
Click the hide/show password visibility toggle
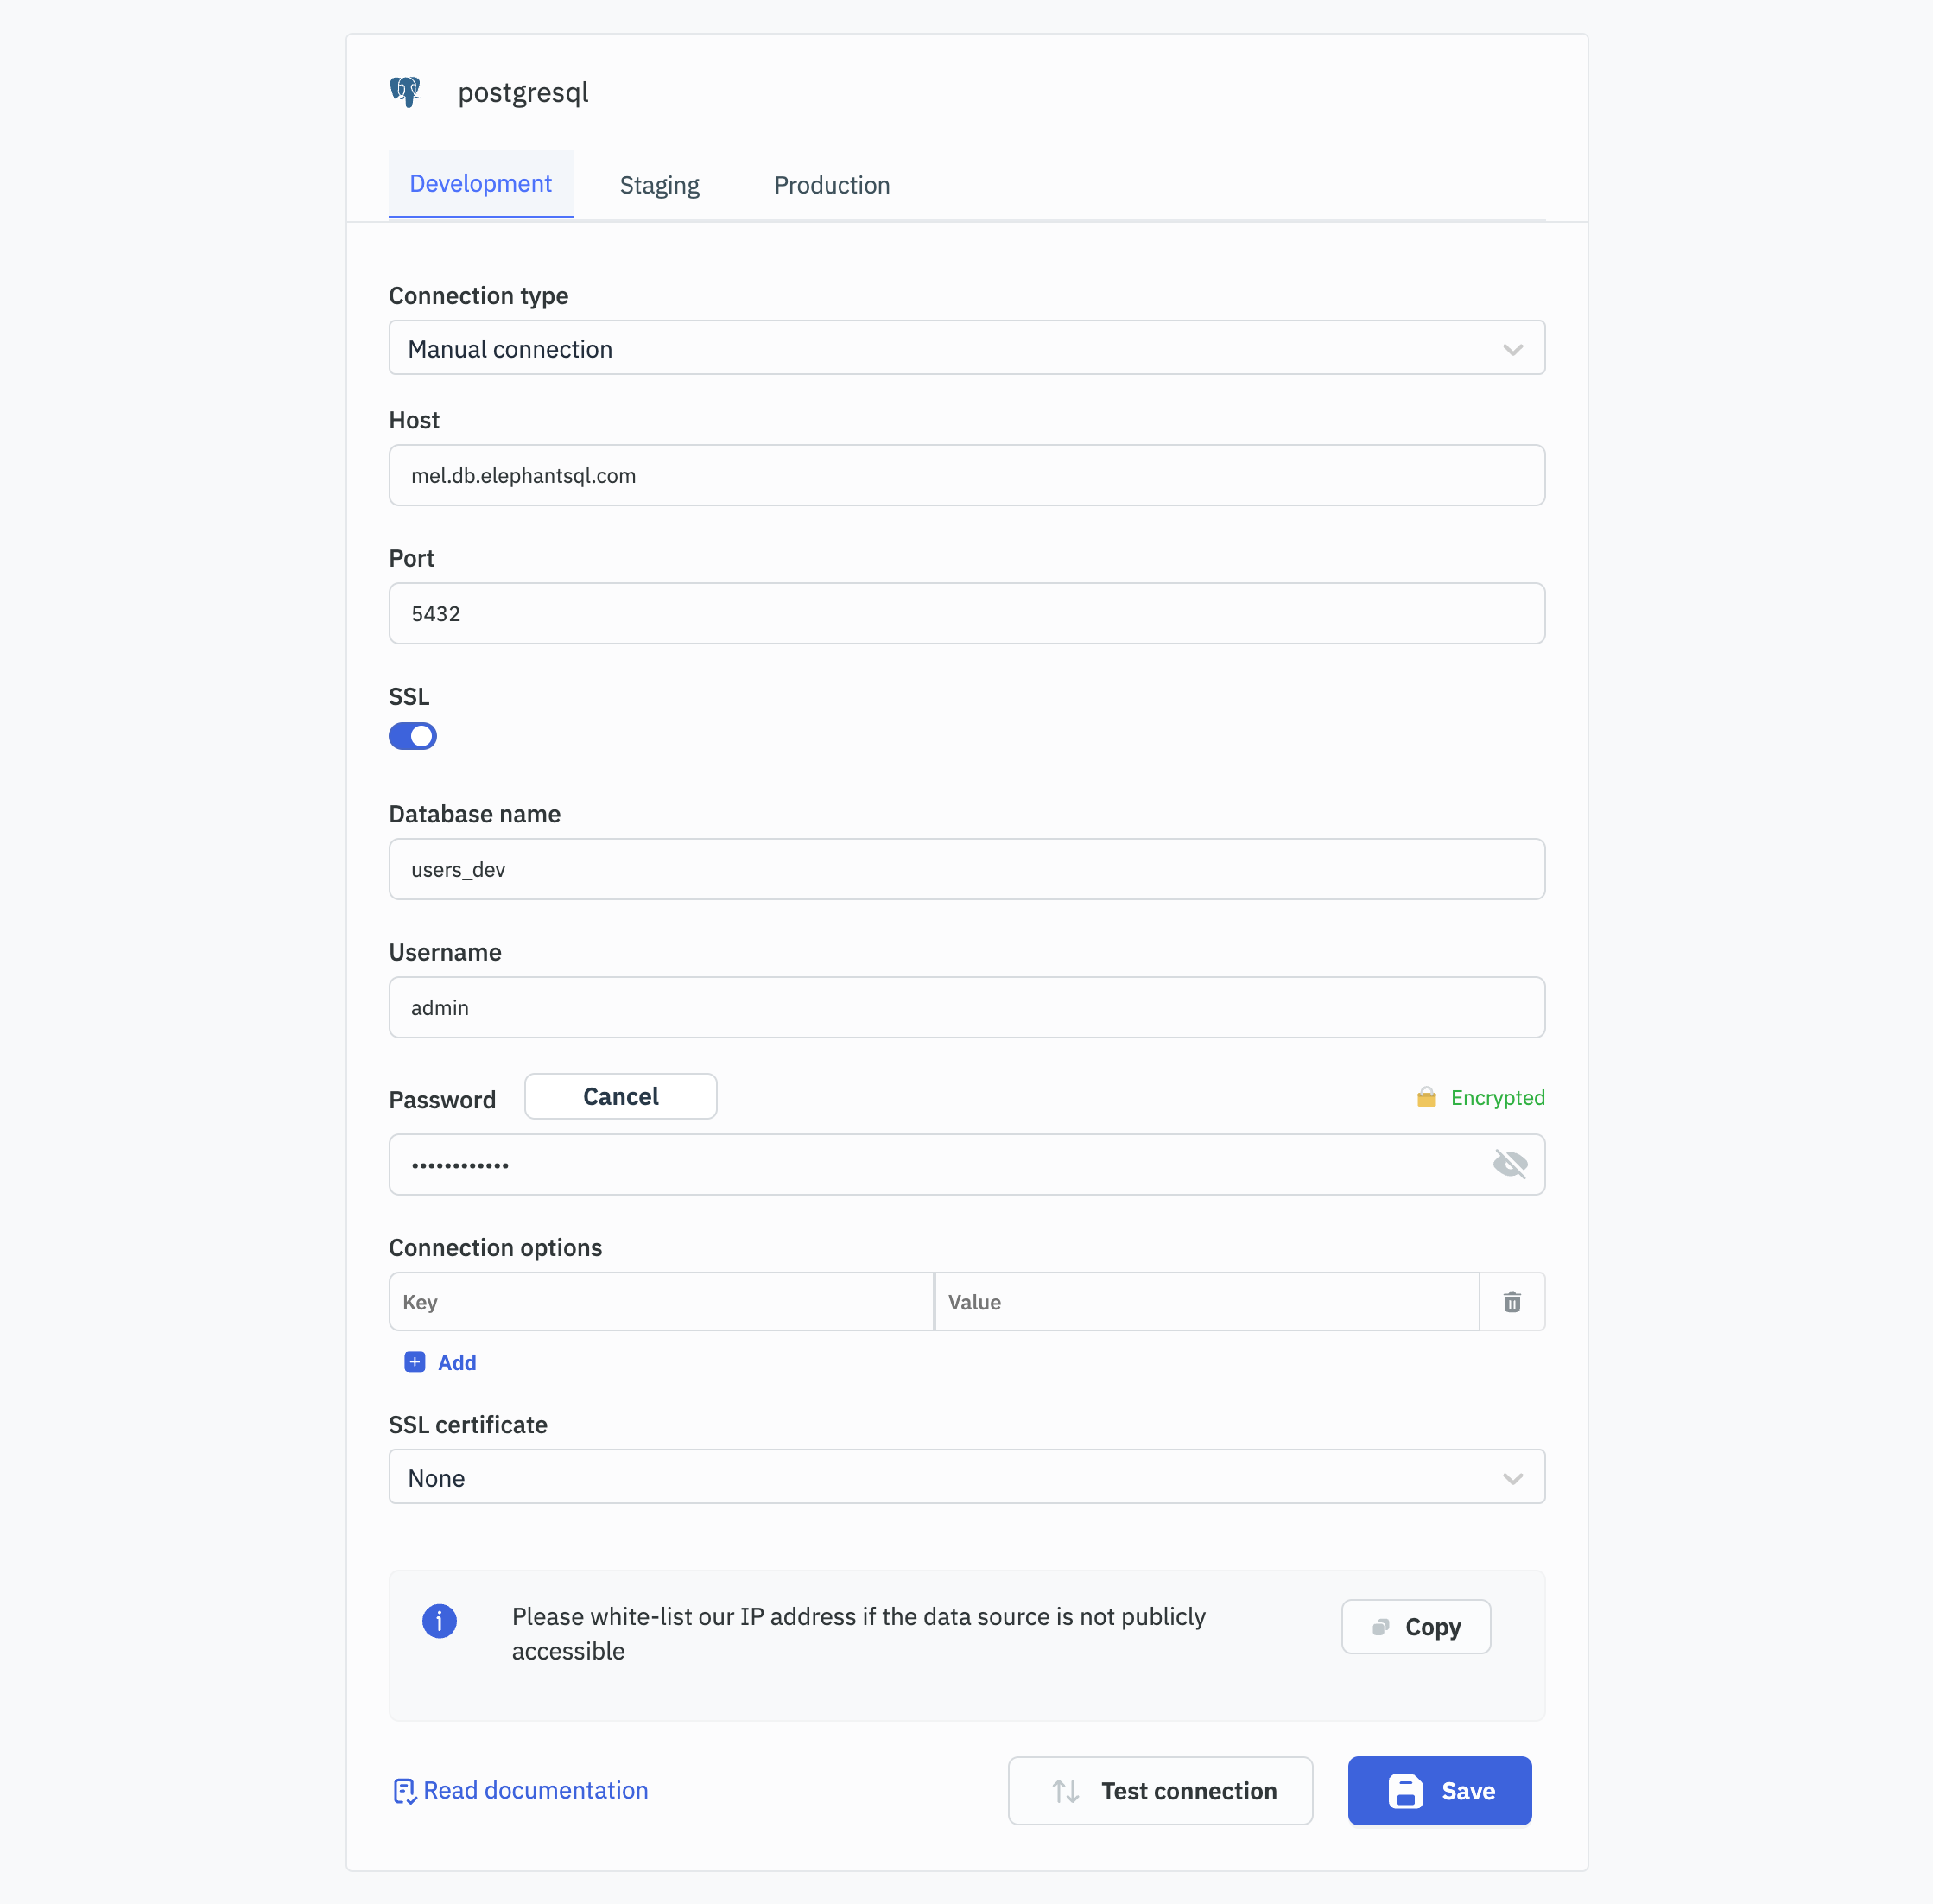1510,1165
